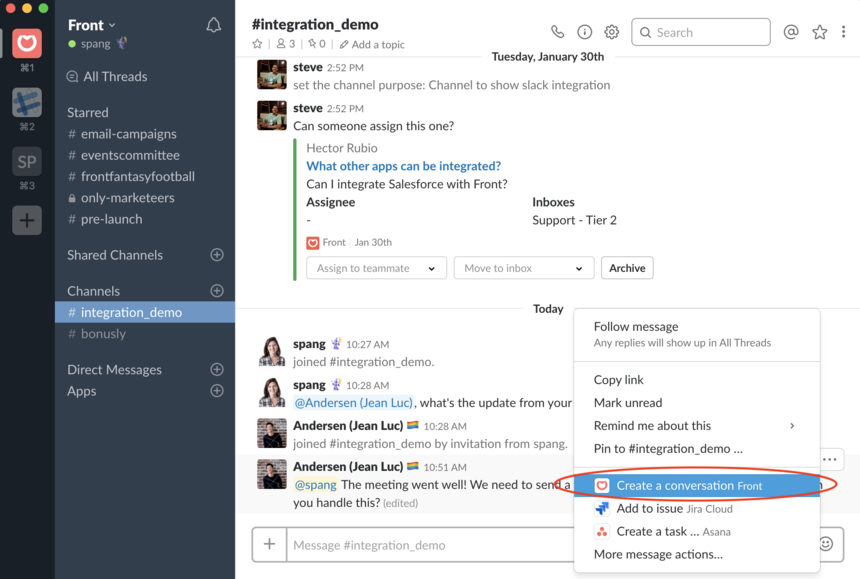Viewport: 860px width, 579px height.
Task: Open the Move to inbox dropdown
Action: (524, 268)
